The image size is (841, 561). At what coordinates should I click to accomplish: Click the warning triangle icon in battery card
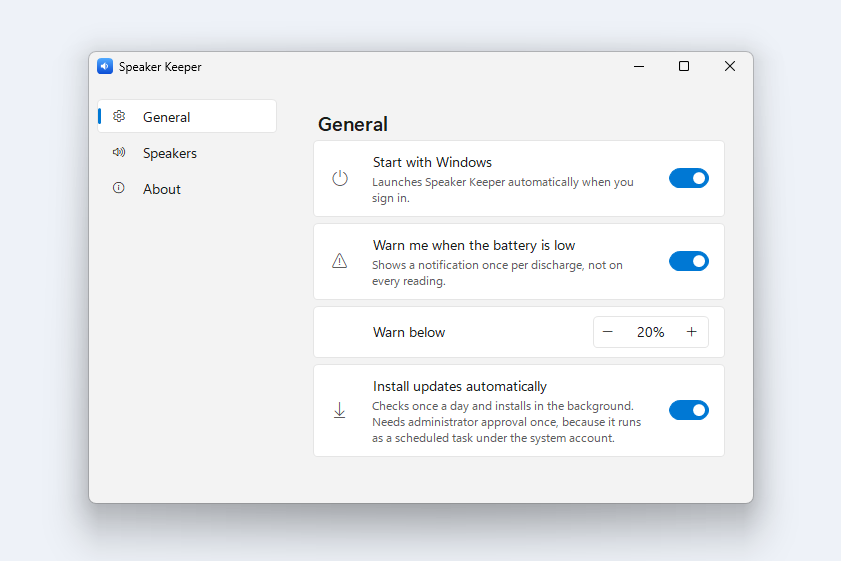click(x=340, y=261)
